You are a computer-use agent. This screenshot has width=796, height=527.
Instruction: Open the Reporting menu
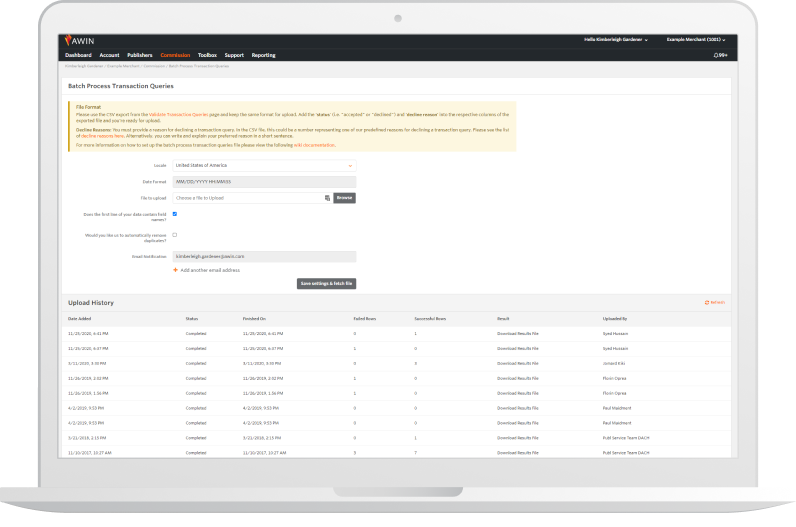264,55
